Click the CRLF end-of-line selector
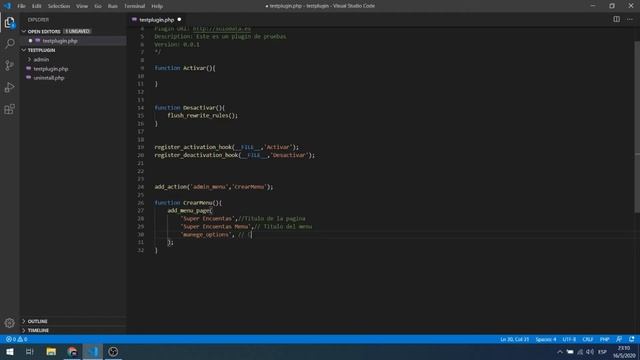This screenshot has height=360, width=640. 588,339
